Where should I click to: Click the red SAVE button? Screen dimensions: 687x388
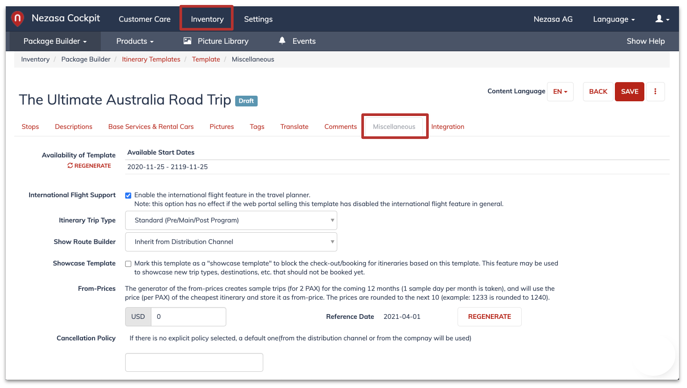[x=629, y=92]
